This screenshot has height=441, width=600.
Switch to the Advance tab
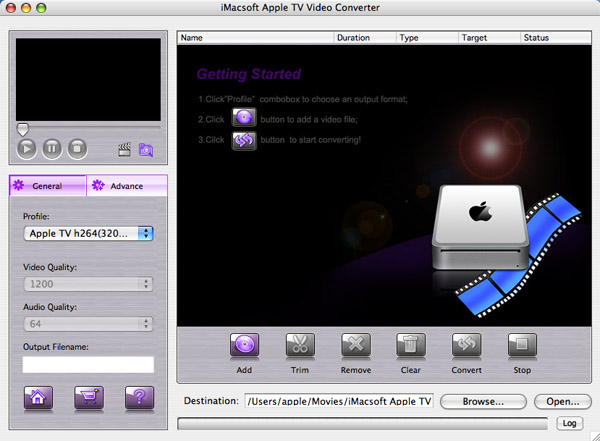tap(127, 186)
